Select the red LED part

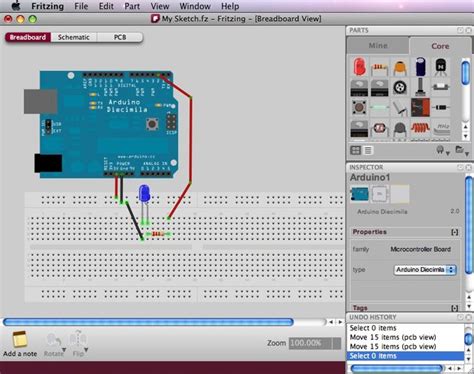click(359, 67)
